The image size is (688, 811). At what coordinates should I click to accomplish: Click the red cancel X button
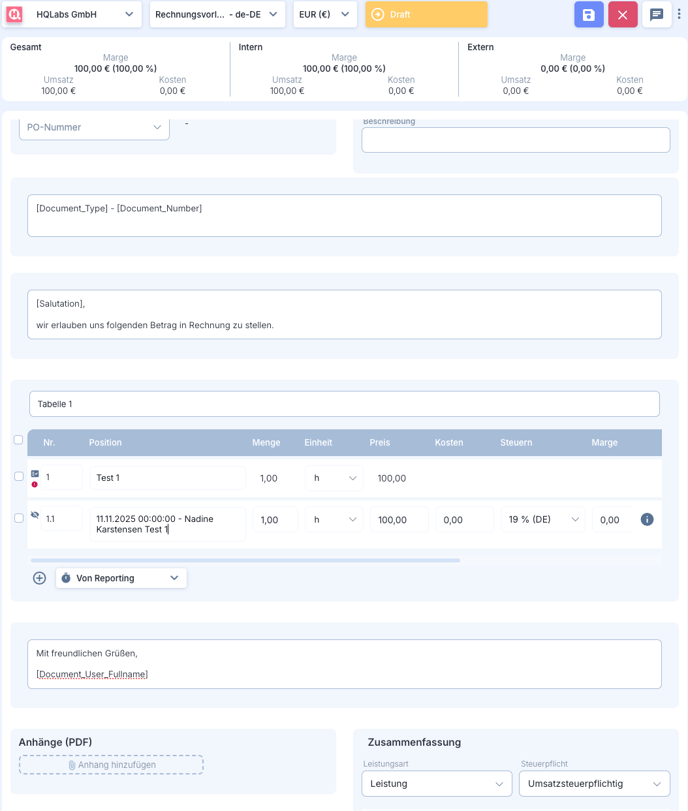622,15
